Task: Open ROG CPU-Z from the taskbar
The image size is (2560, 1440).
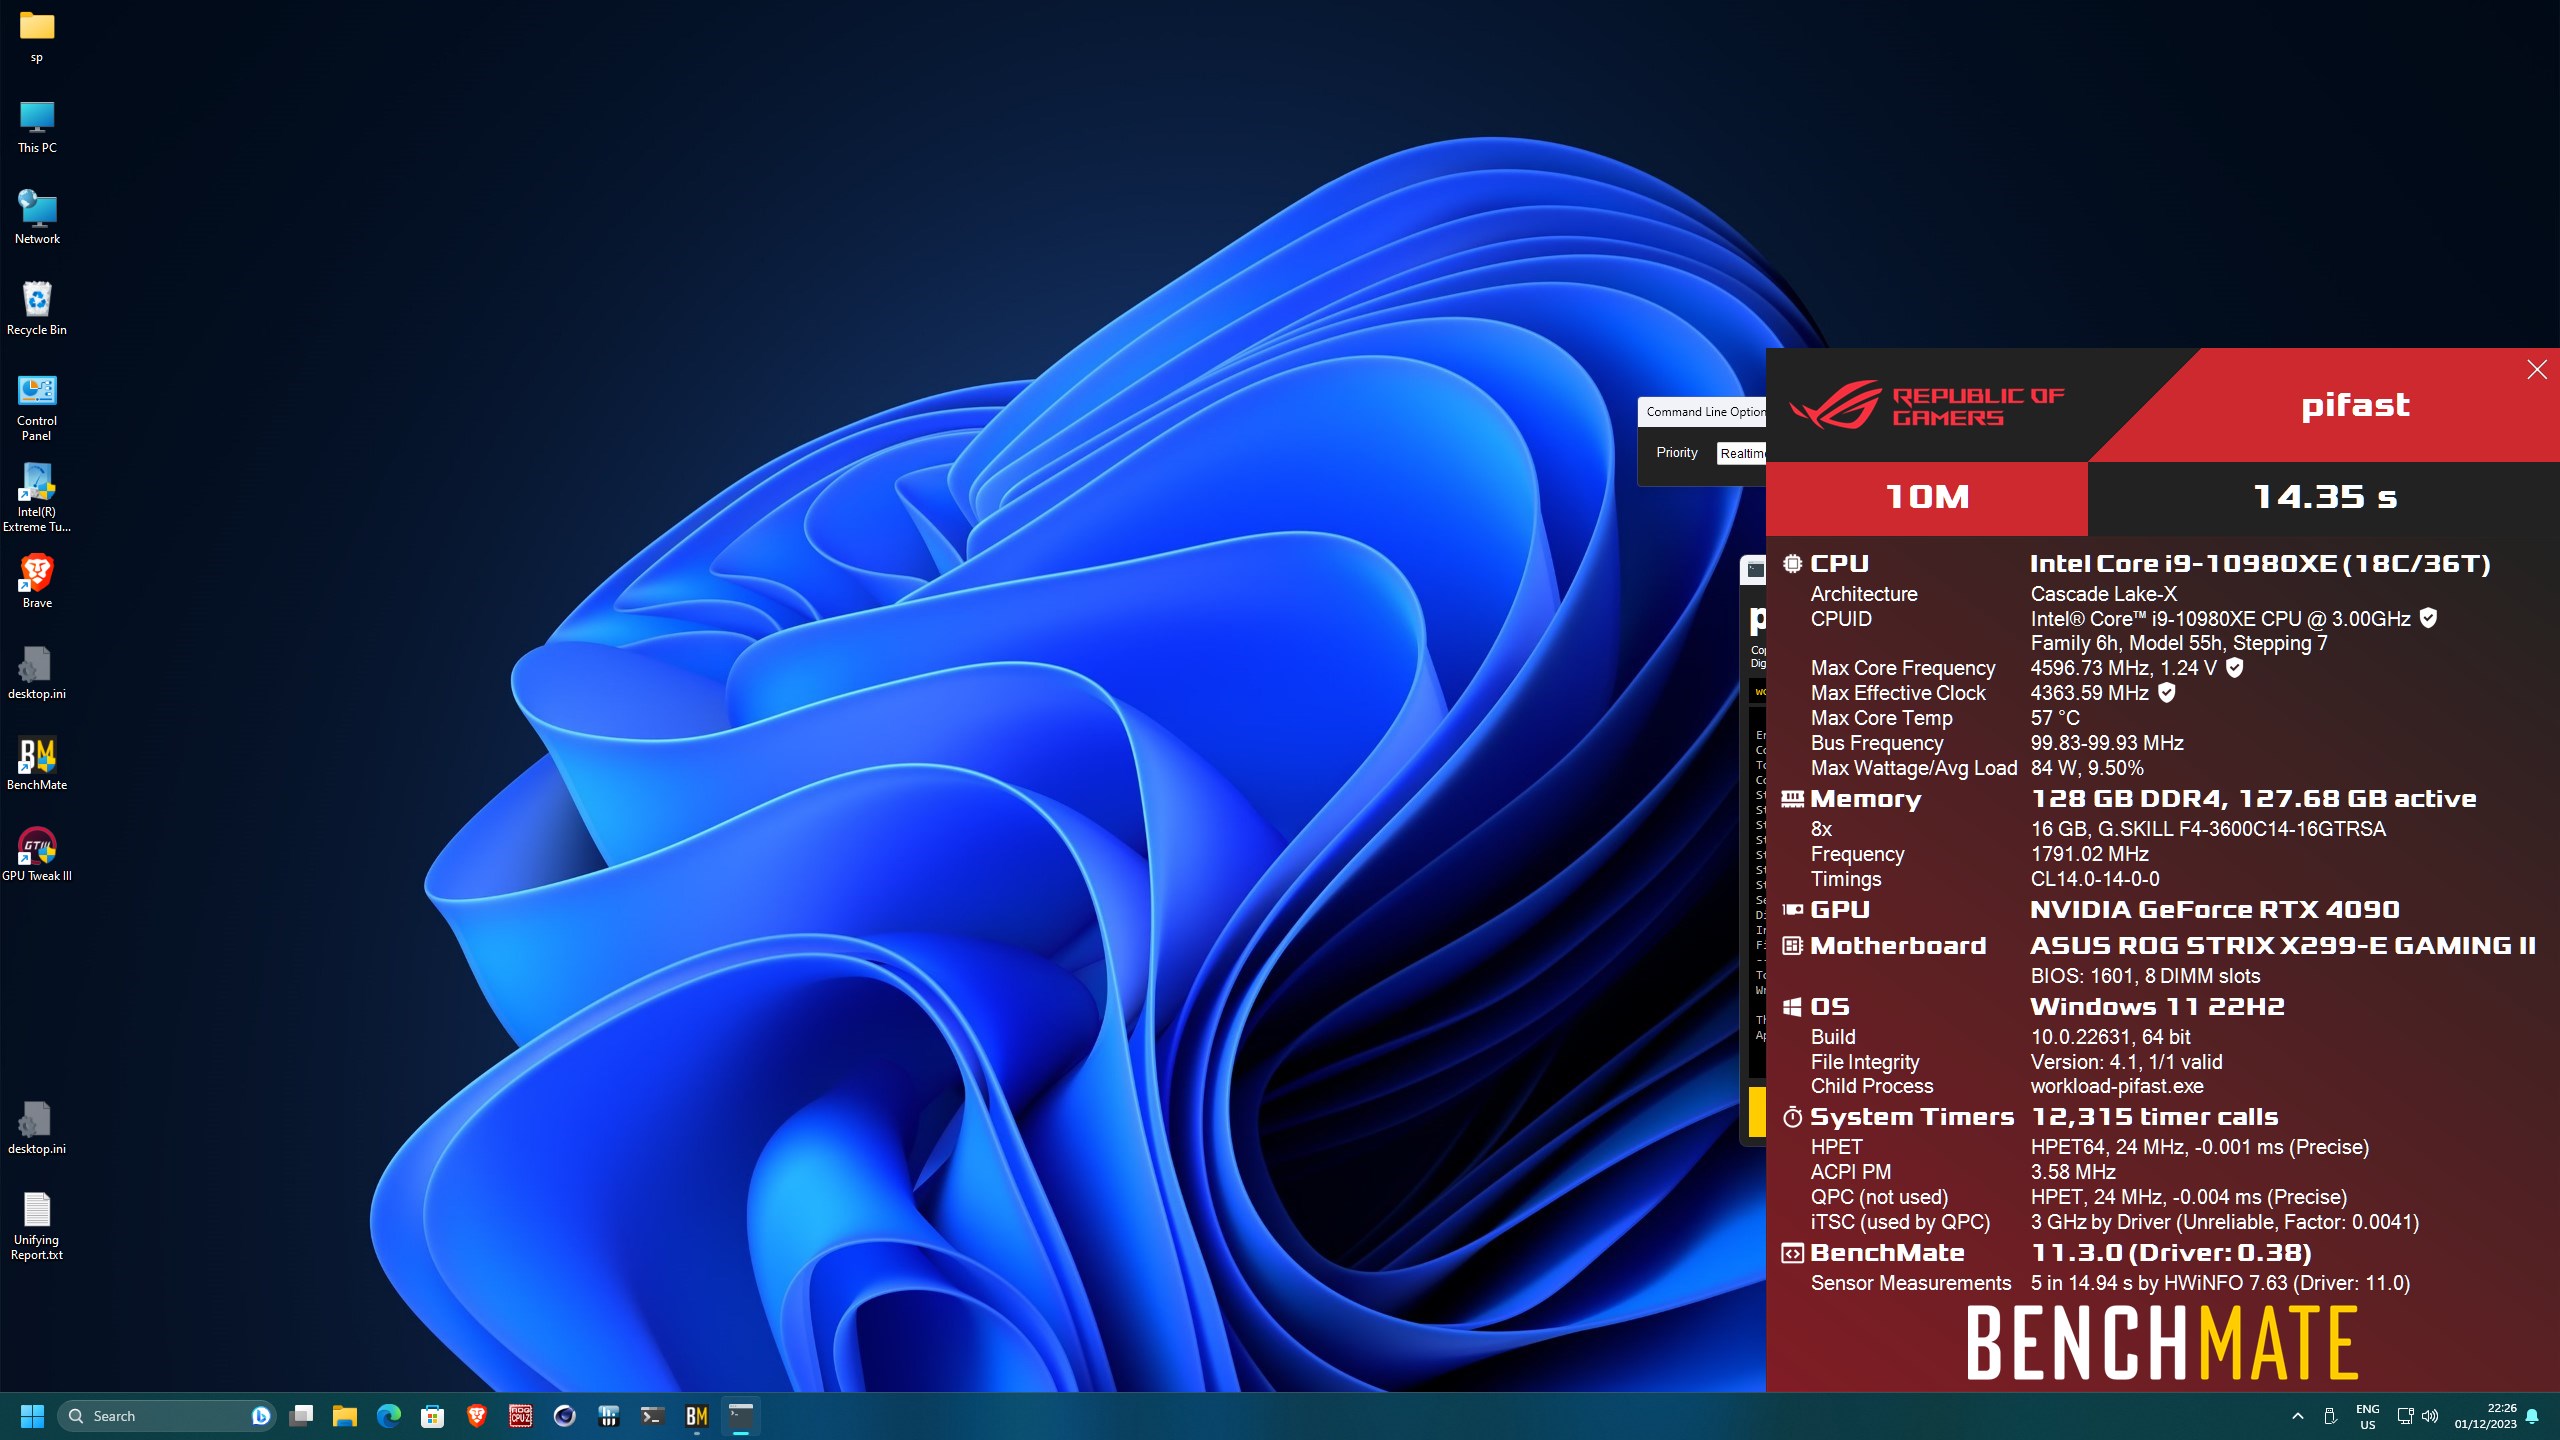Action: click(521, 1416)
